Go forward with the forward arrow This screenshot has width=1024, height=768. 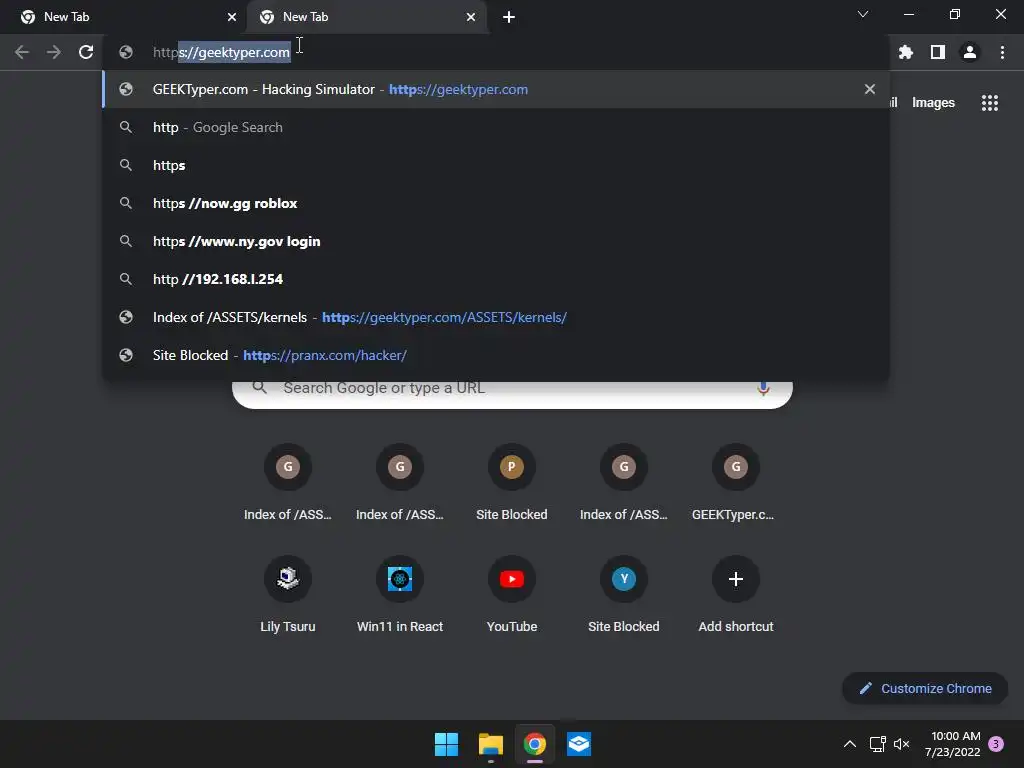coord(54,52)
